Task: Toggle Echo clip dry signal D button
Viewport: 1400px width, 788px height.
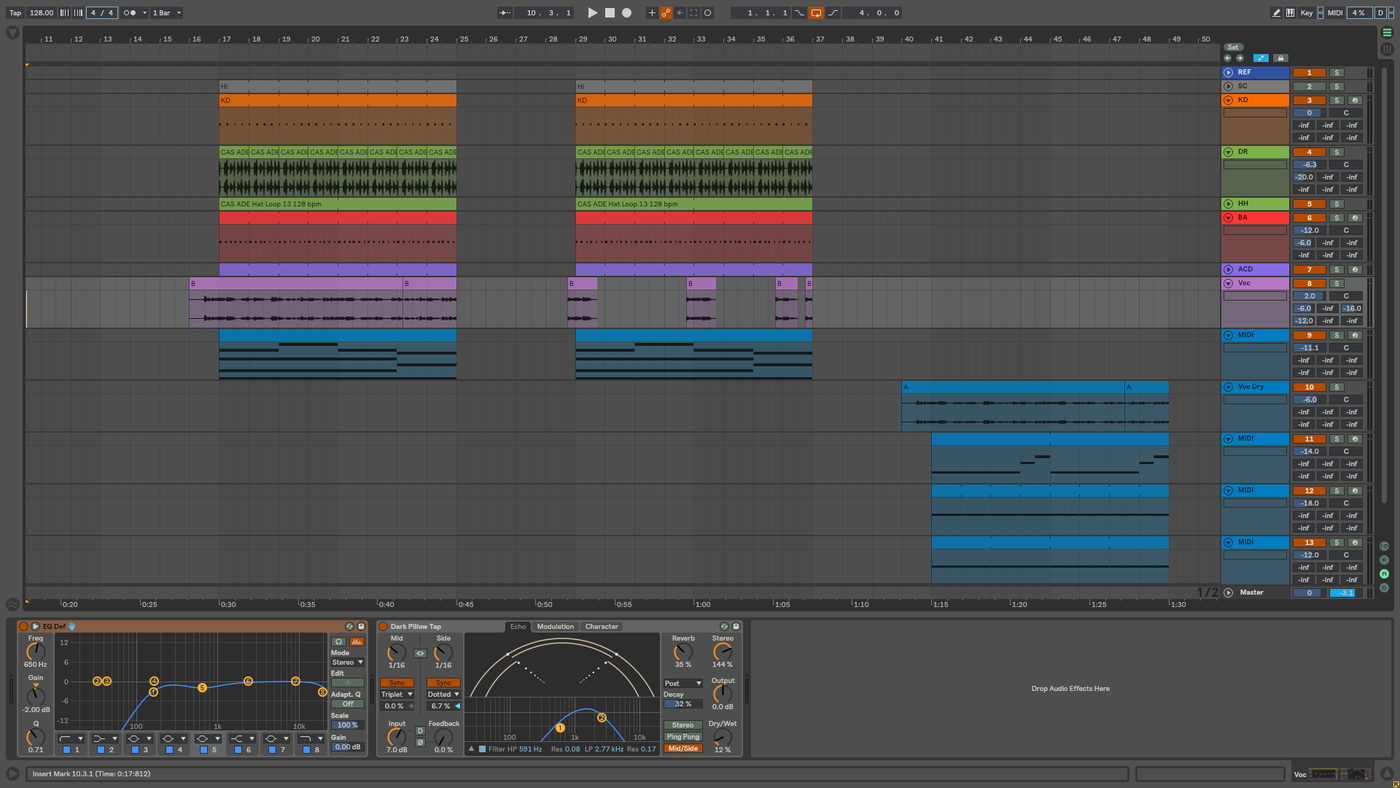Action: (x=420, y=731)
